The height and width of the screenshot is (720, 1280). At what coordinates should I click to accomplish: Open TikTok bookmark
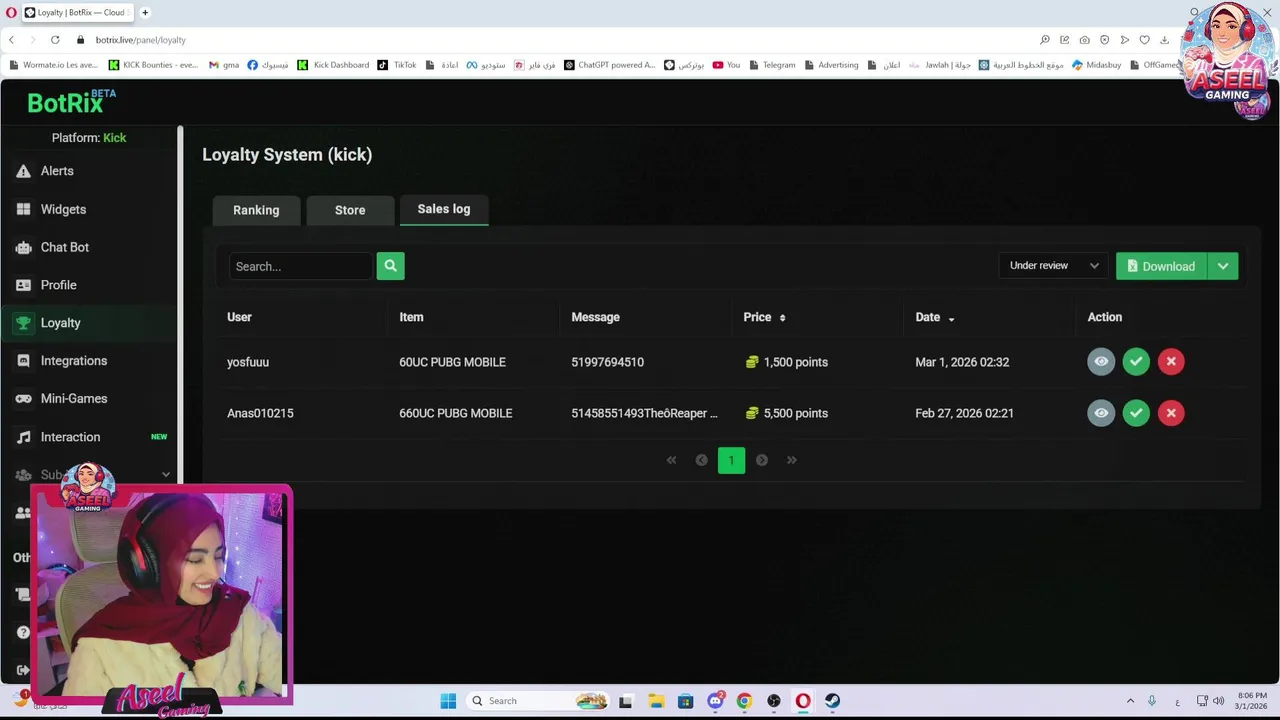(397, 65)
